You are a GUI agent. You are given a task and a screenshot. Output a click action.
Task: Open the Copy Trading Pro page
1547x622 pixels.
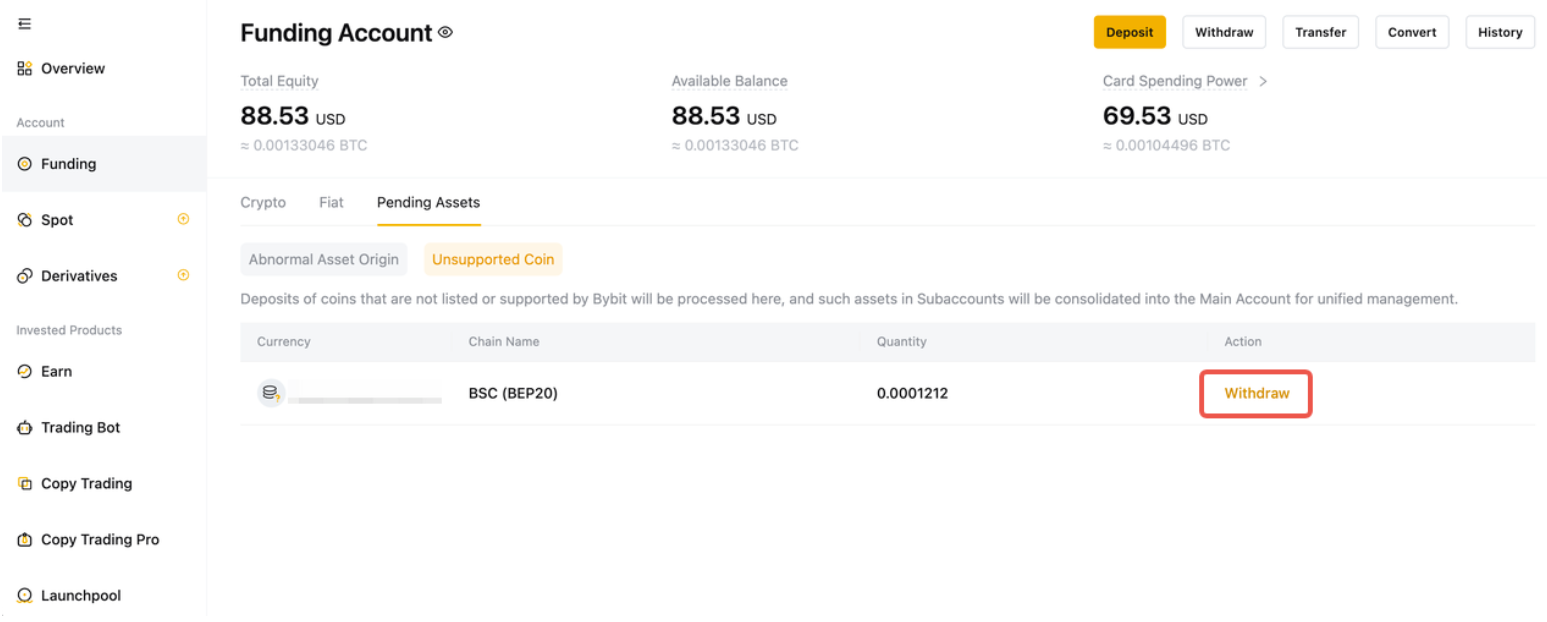[99, 540]
